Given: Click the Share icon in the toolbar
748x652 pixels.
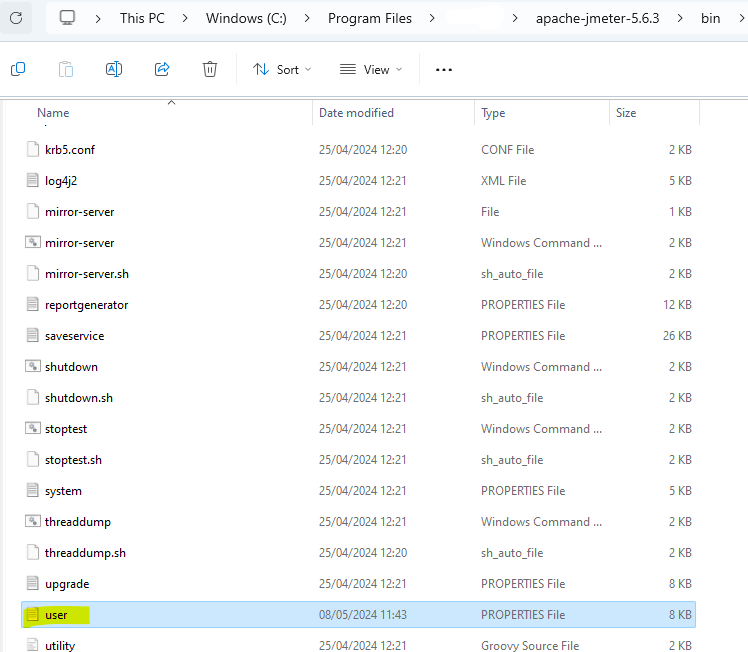Looking at the screenshot, I should [x=162, y=69].
